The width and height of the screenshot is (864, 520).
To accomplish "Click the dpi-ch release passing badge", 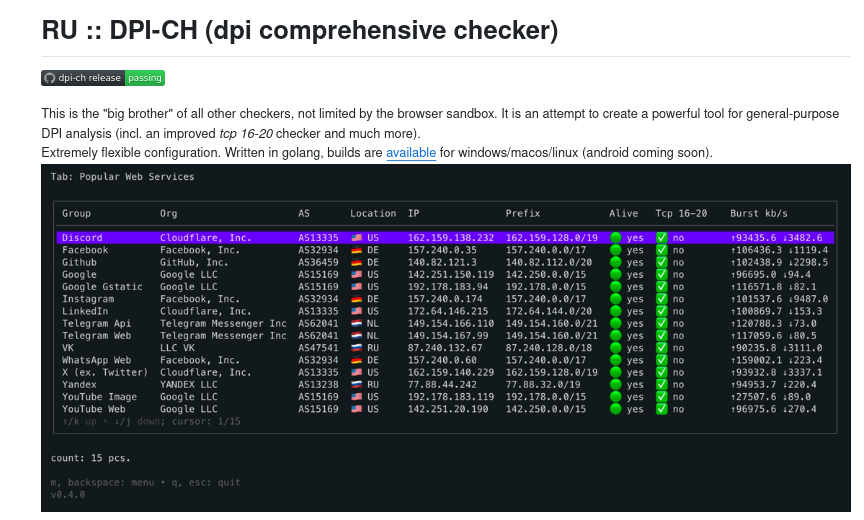I will pyautogui.click(x=103, y=78).
